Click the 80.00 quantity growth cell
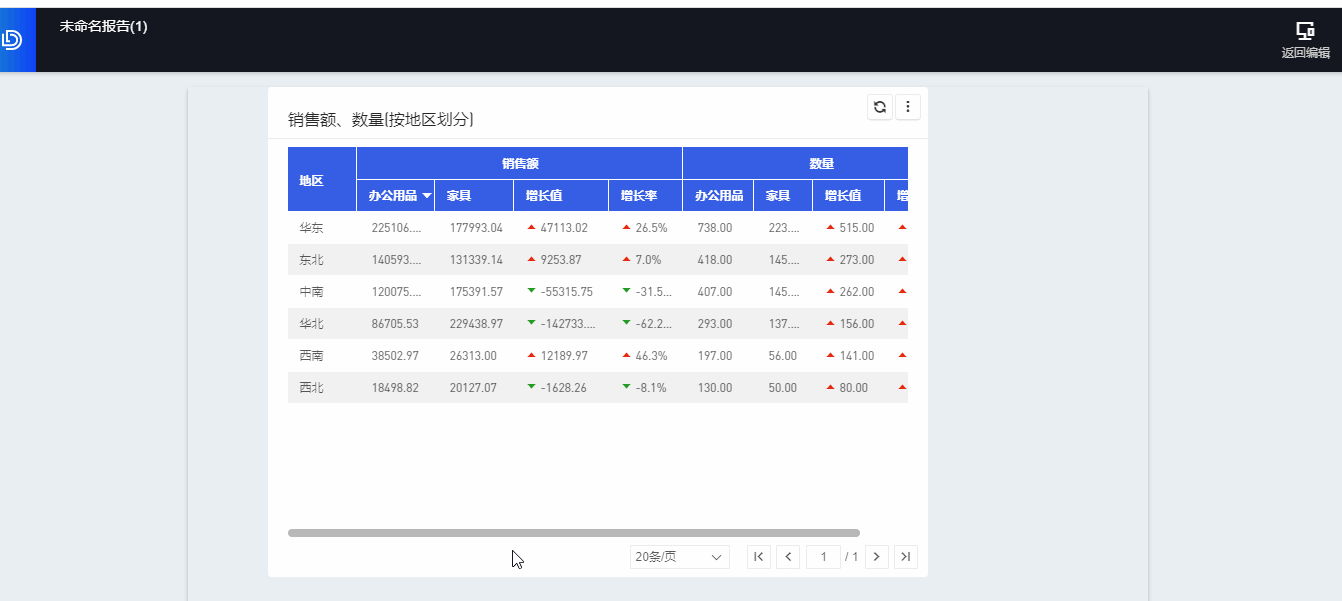Screen dimensions: 1342x601 click(849, 388)
